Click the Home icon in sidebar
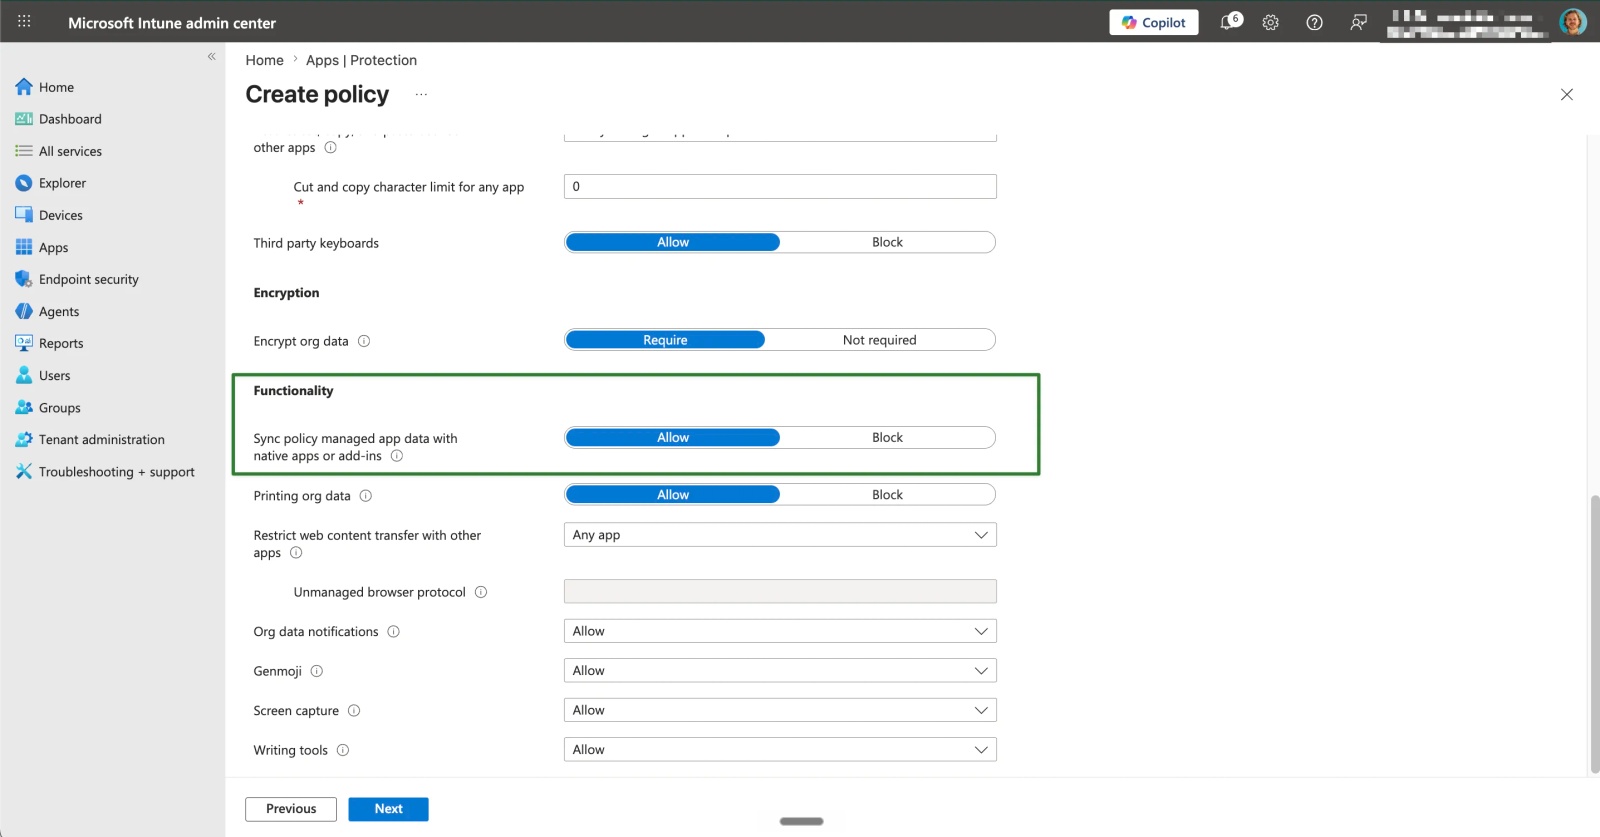The height and width of the screenshot is (837, 1600). (x=24, y=87)
